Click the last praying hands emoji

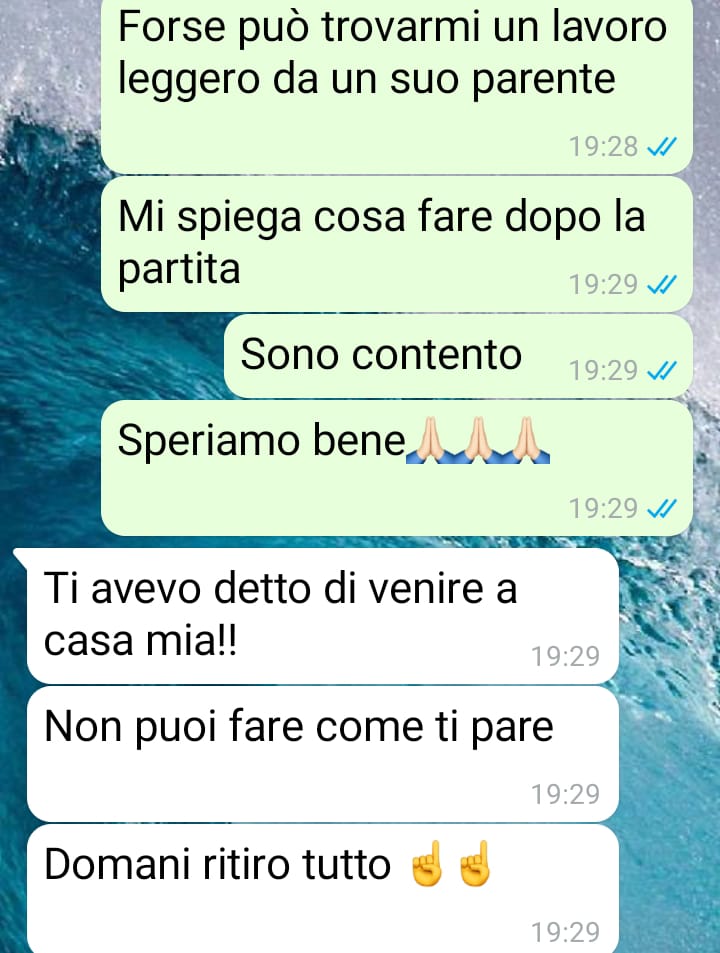(x=526, y=440)
